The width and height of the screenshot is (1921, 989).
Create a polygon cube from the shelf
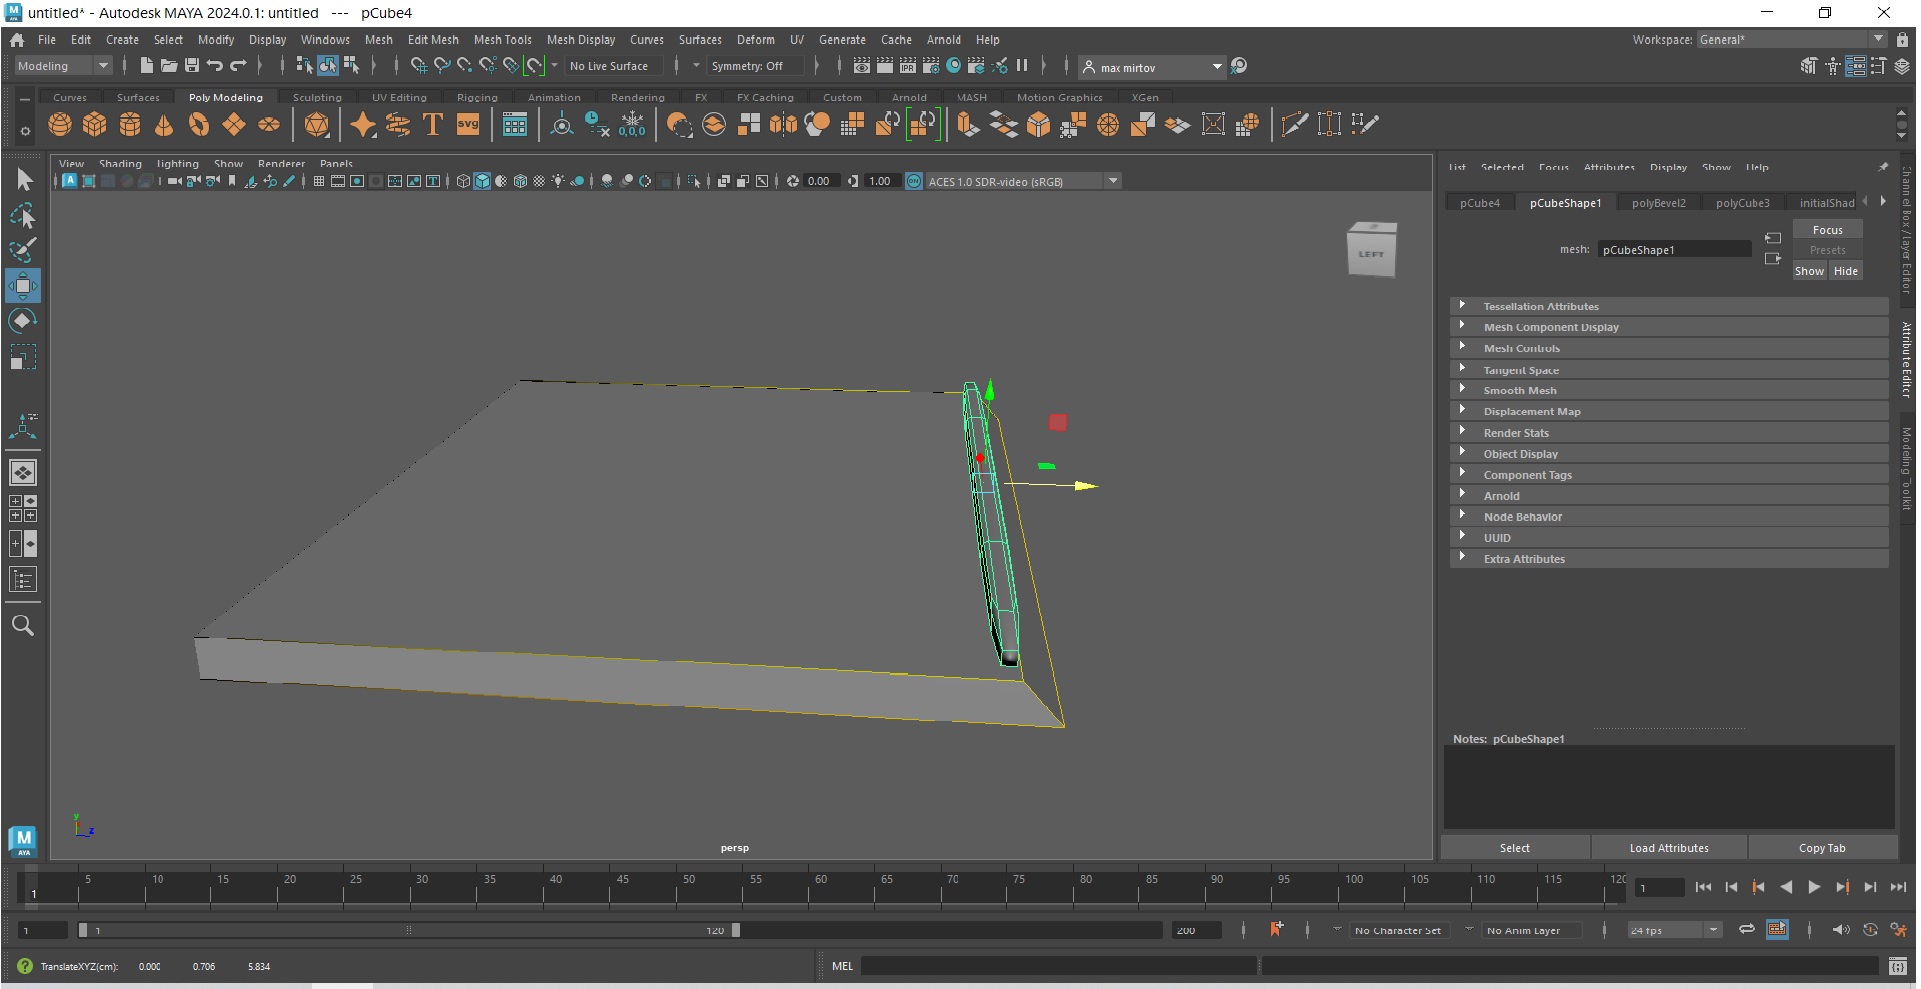[95, 125]
